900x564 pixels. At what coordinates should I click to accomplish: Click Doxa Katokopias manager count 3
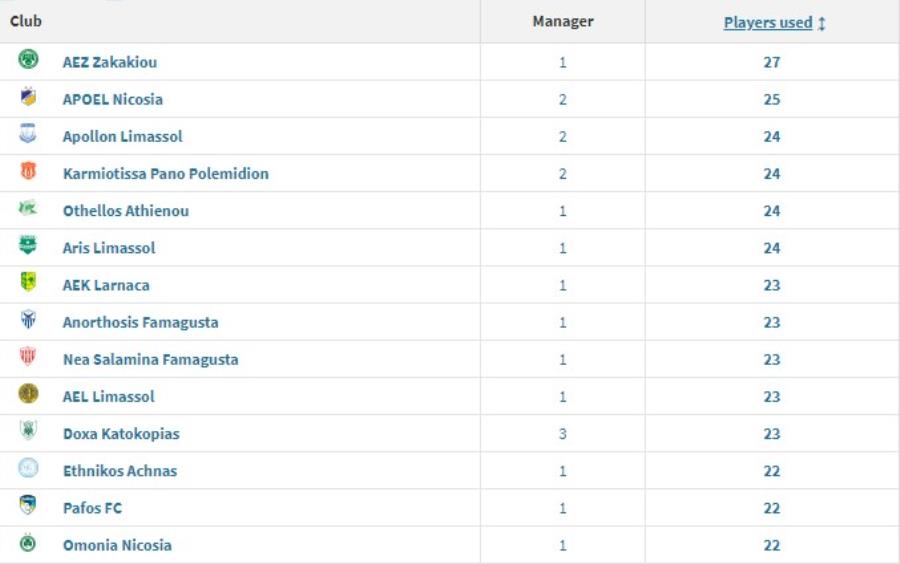[562, 434]
